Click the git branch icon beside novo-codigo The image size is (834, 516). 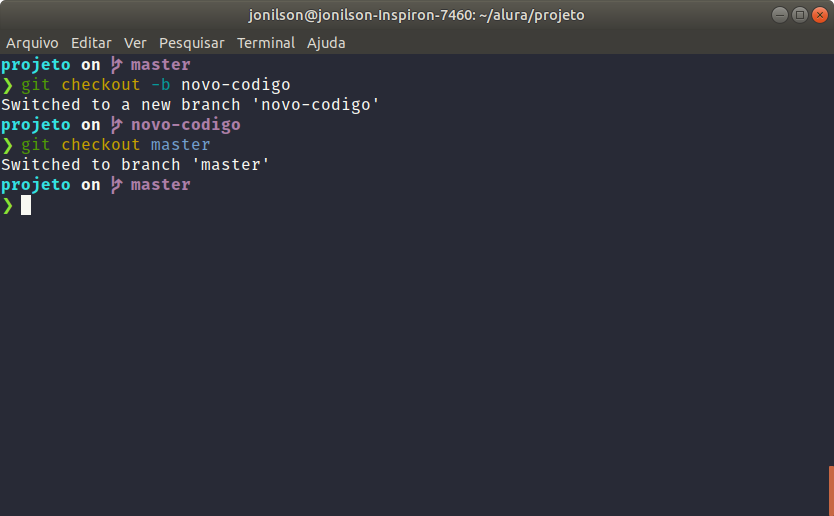point(116,125)
